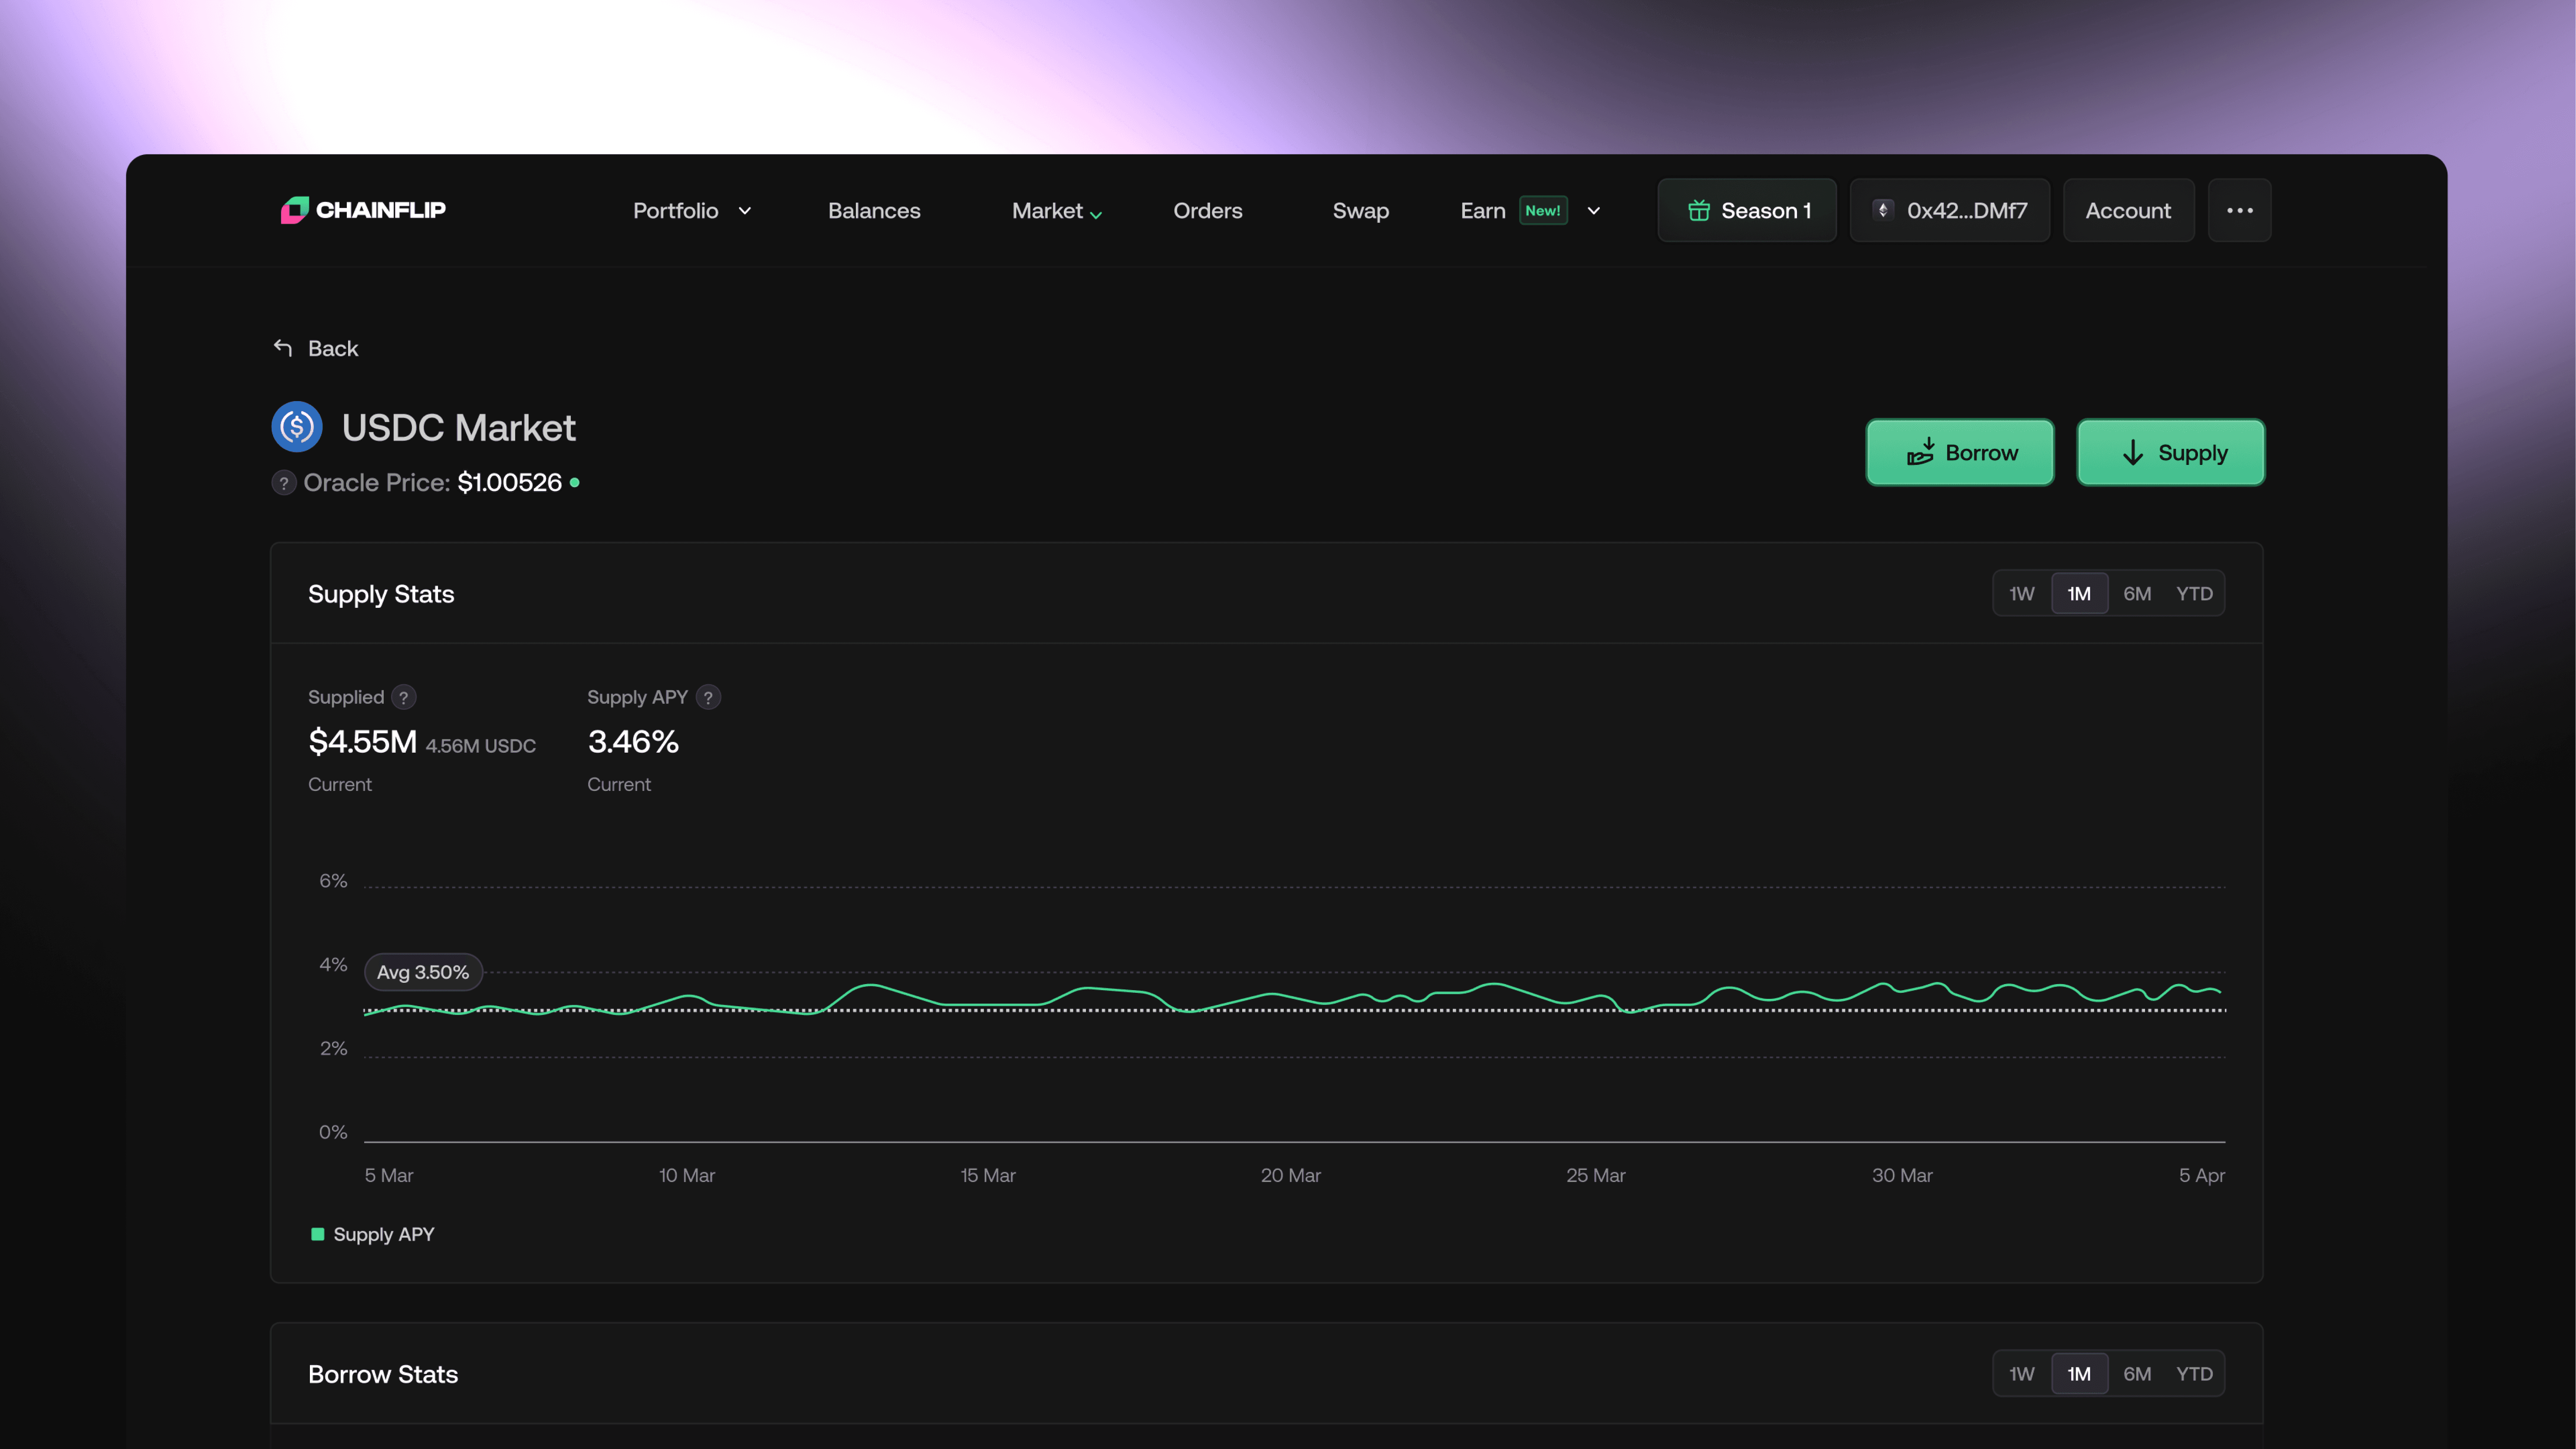Click the Chainflip logo icon
Viewport: 2576px width, 1449px height.
coord(295,210)
